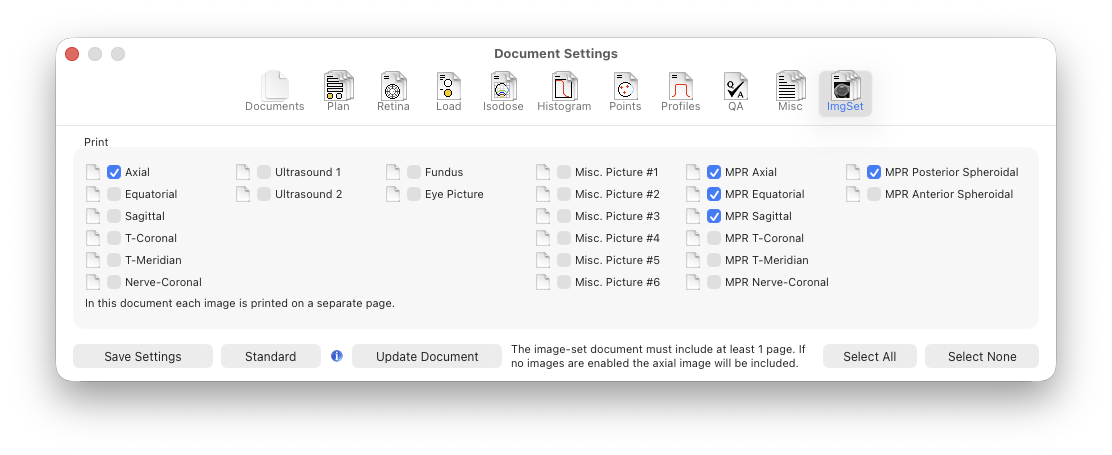Screen dimensions: 1112x455
Task: Turn off MPR Sagittal printing
Action: [x=714, y=216]
